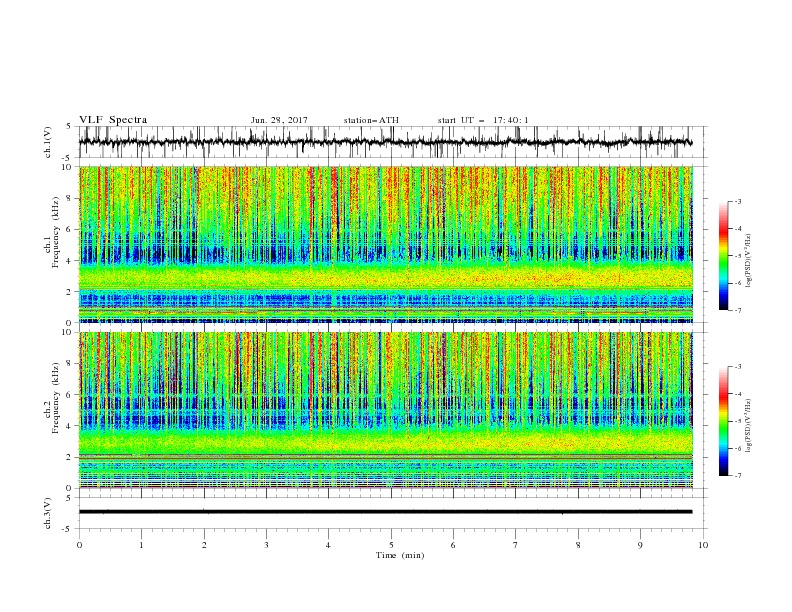Image resolution: width=792 pixels, height=612 pixels.
Task: Click the log(PSD) label beside ch.2 colorbar
Action: pos(749,426)
